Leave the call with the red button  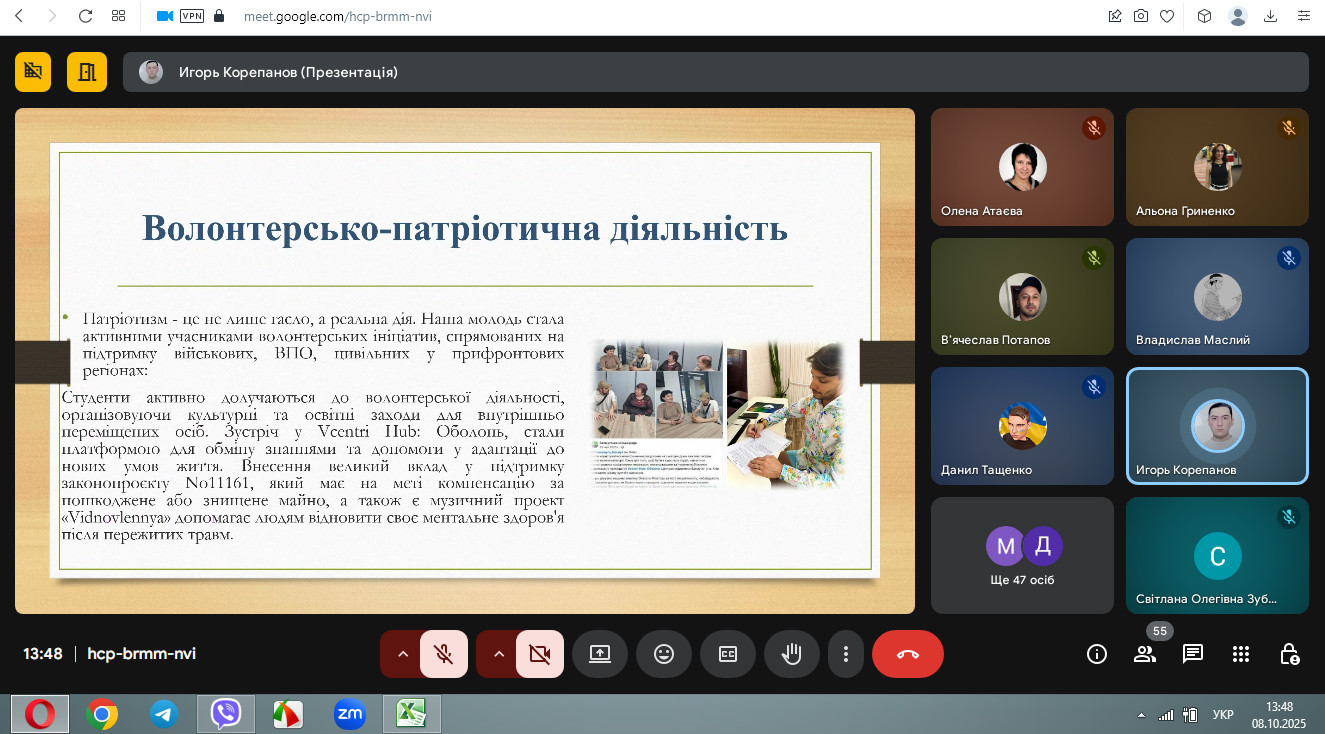coord(907,654)
